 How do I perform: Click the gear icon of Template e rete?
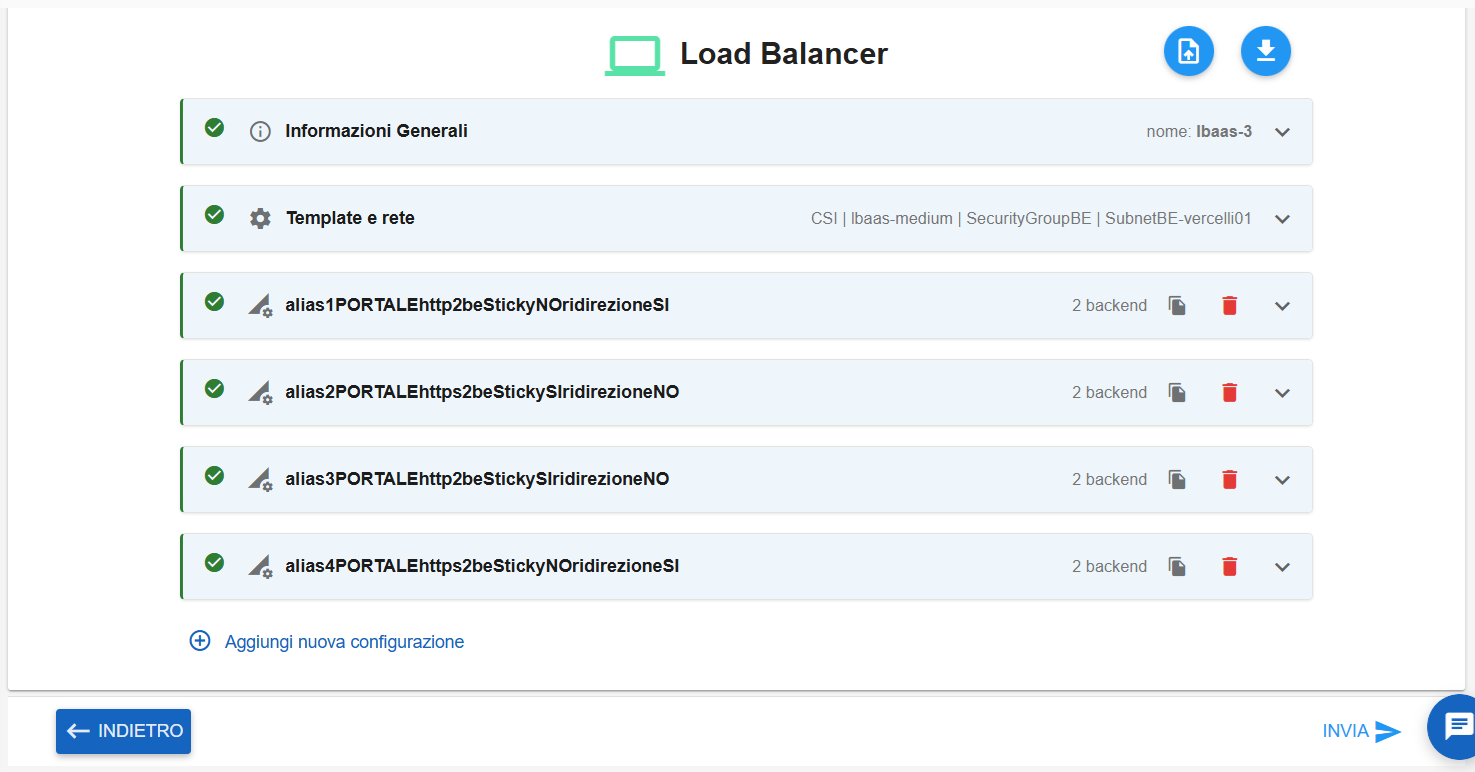pos(260,219)
